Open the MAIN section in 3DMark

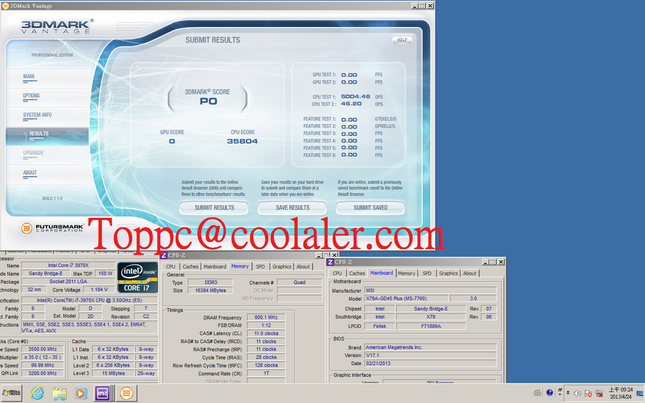pos(29,76)
